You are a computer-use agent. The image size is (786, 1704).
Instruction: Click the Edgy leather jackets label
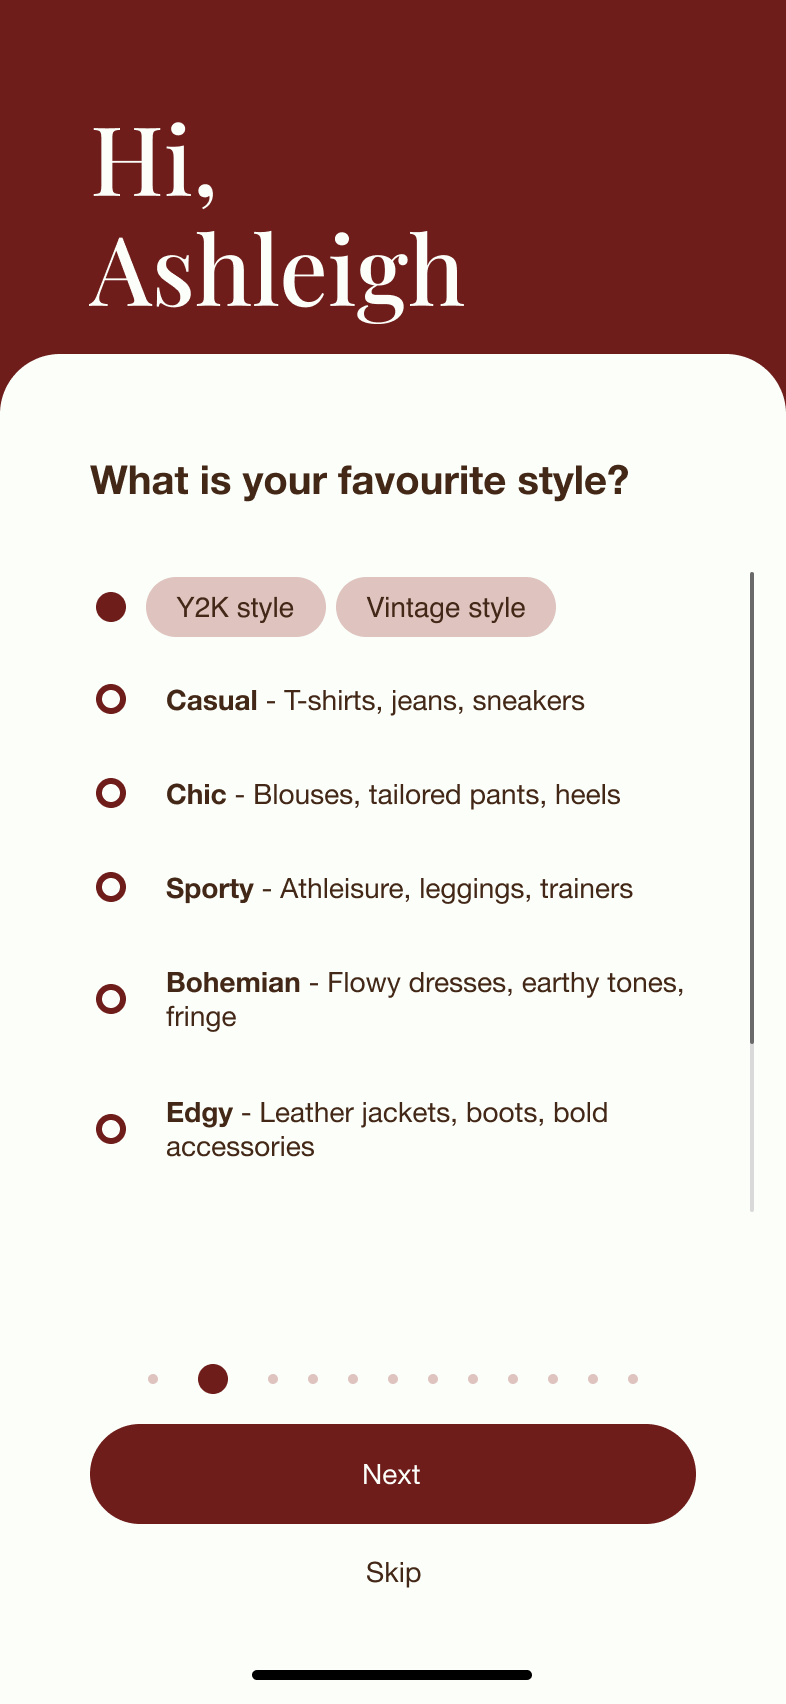pyautogui.click(x=387, y=1129)
